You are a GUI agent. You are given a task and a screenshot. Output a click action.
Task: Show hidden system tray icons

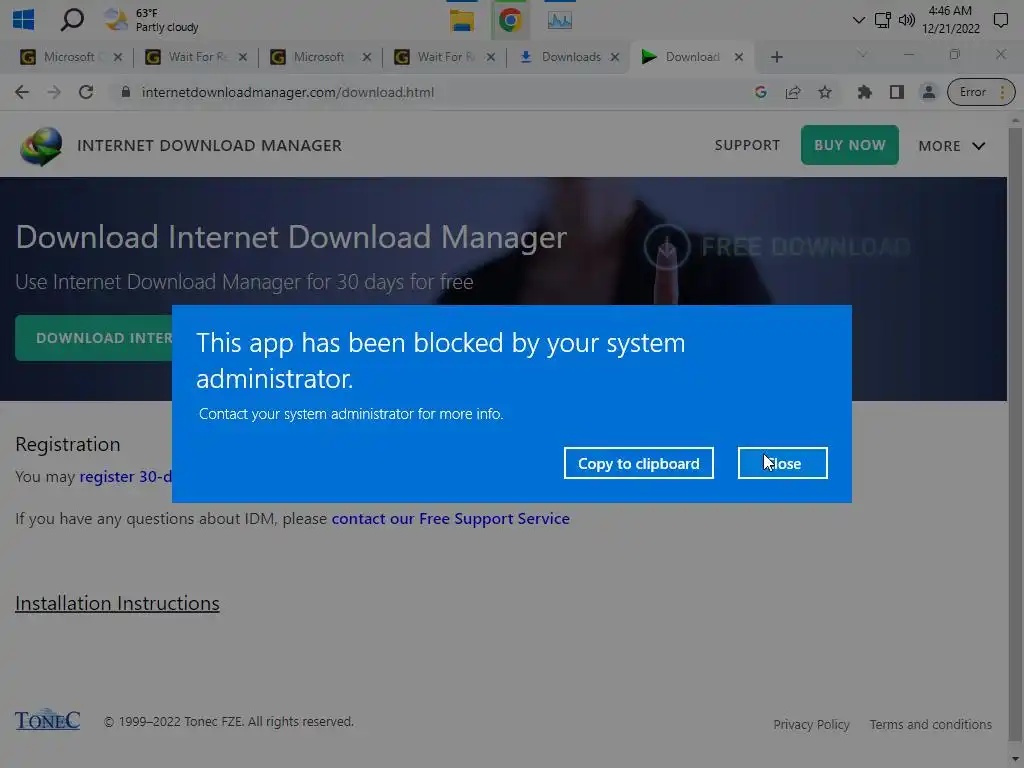tap(859, 20)
